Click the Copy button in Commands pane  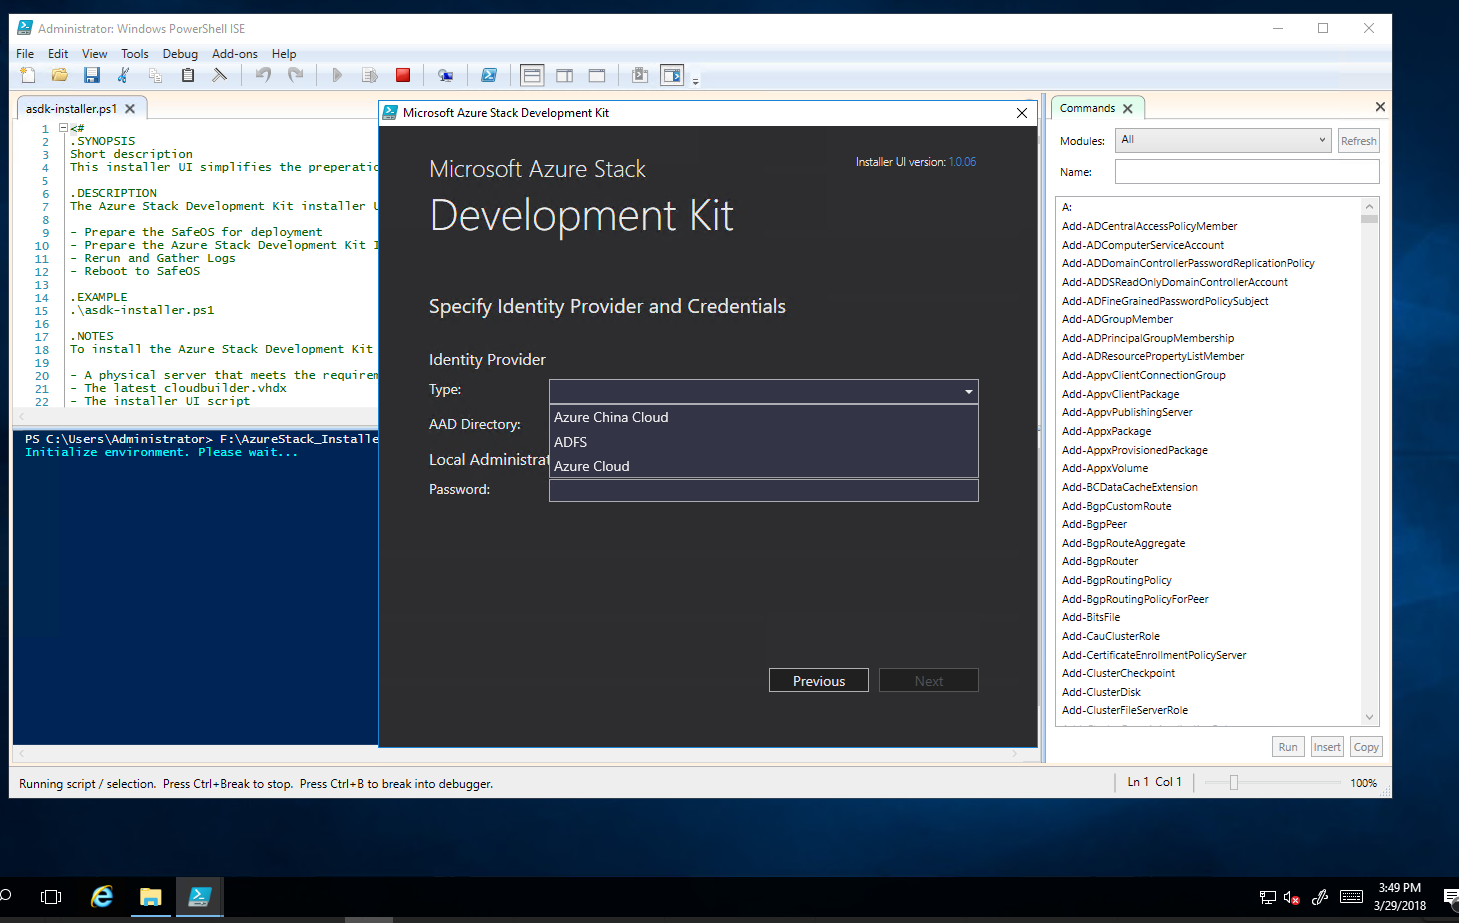click(x=1366, y=747)
